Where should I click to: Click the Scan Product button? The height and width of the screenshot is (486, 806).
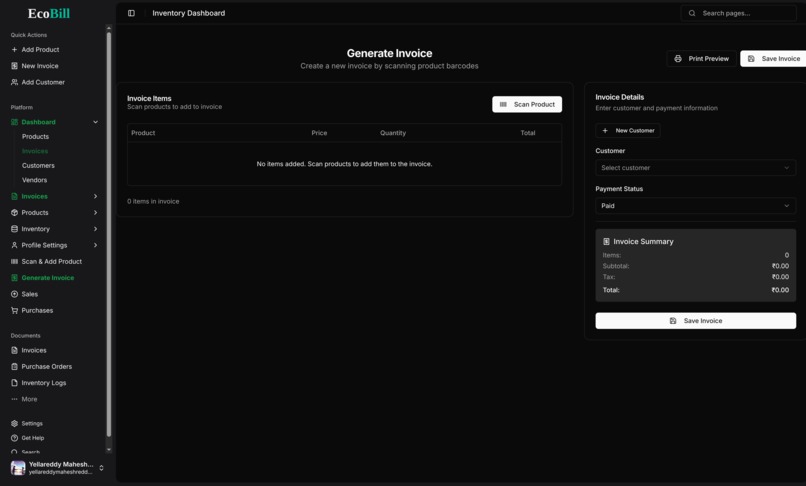click(x=527, y=104)
